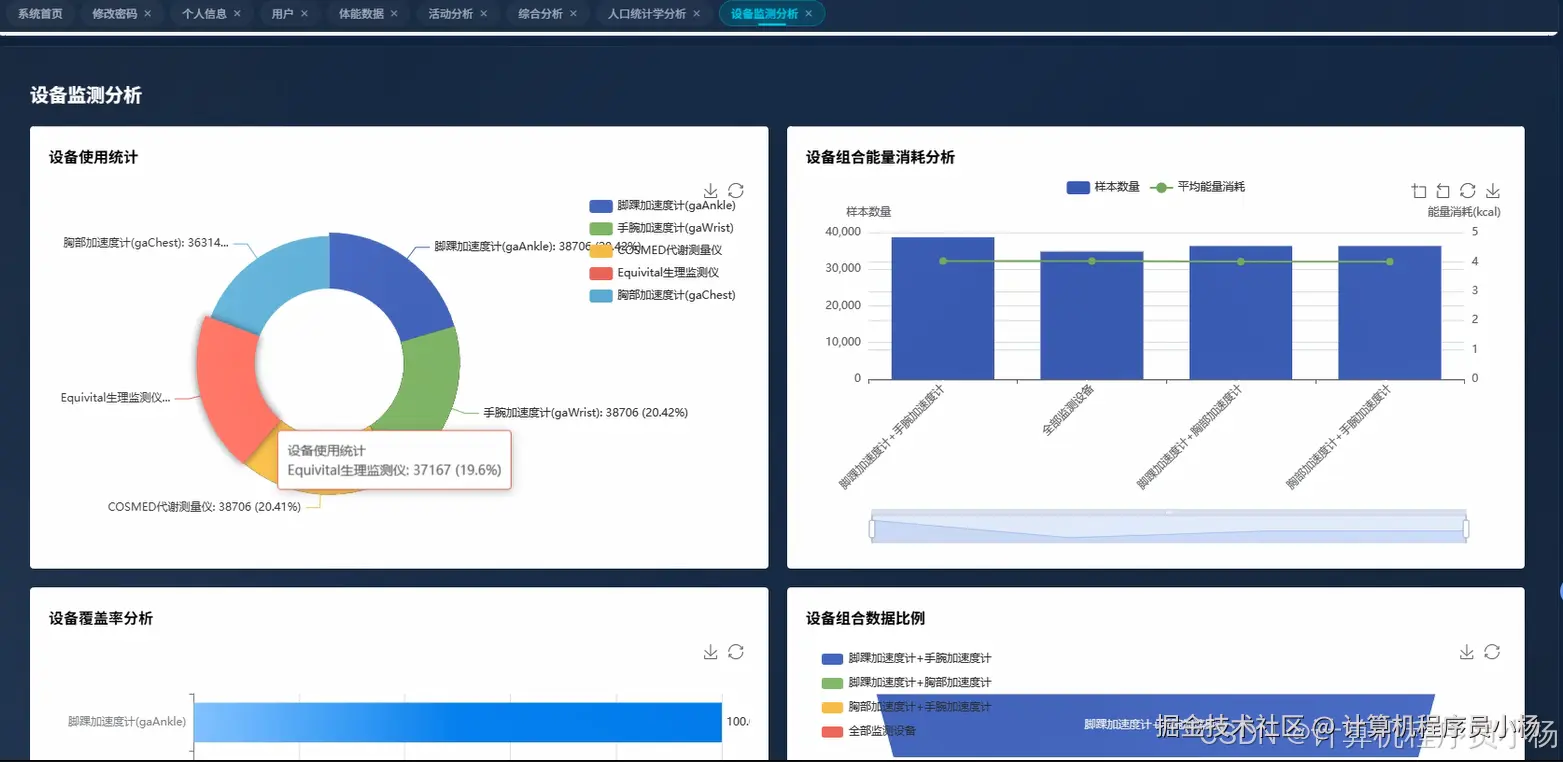This screenshot has width=1563, height=762.
Task: Click the right handle of data zoom slider
Action: 1466,528
